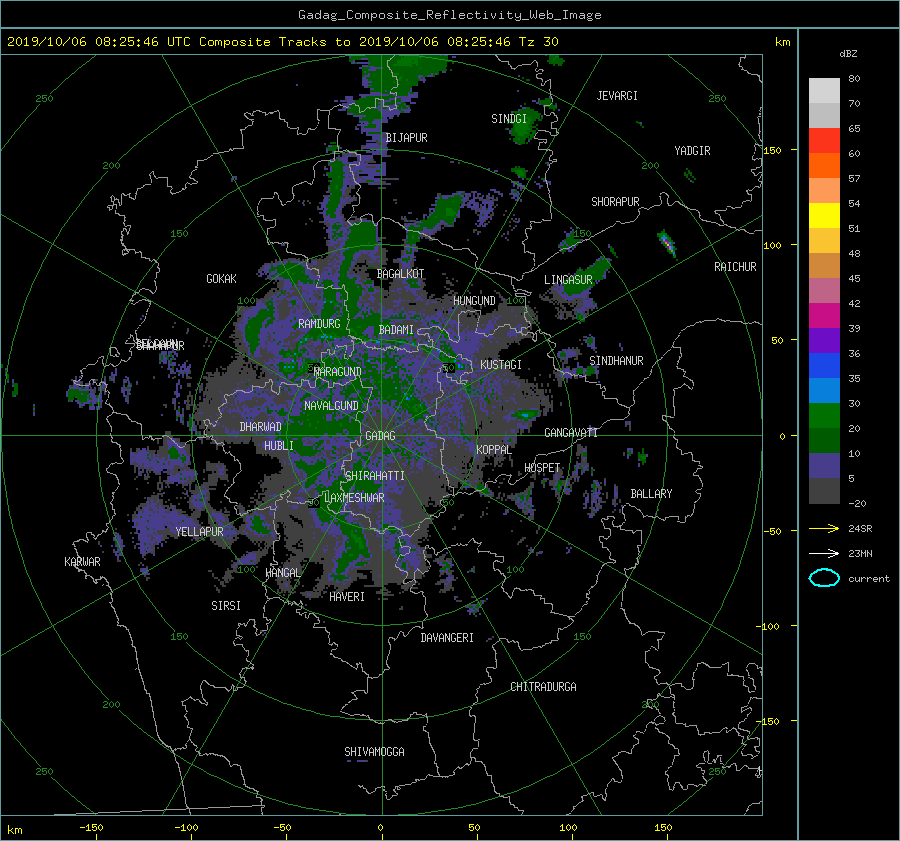Click the BALLARY city label
The image size is (900, 841).
pos(651,494)
